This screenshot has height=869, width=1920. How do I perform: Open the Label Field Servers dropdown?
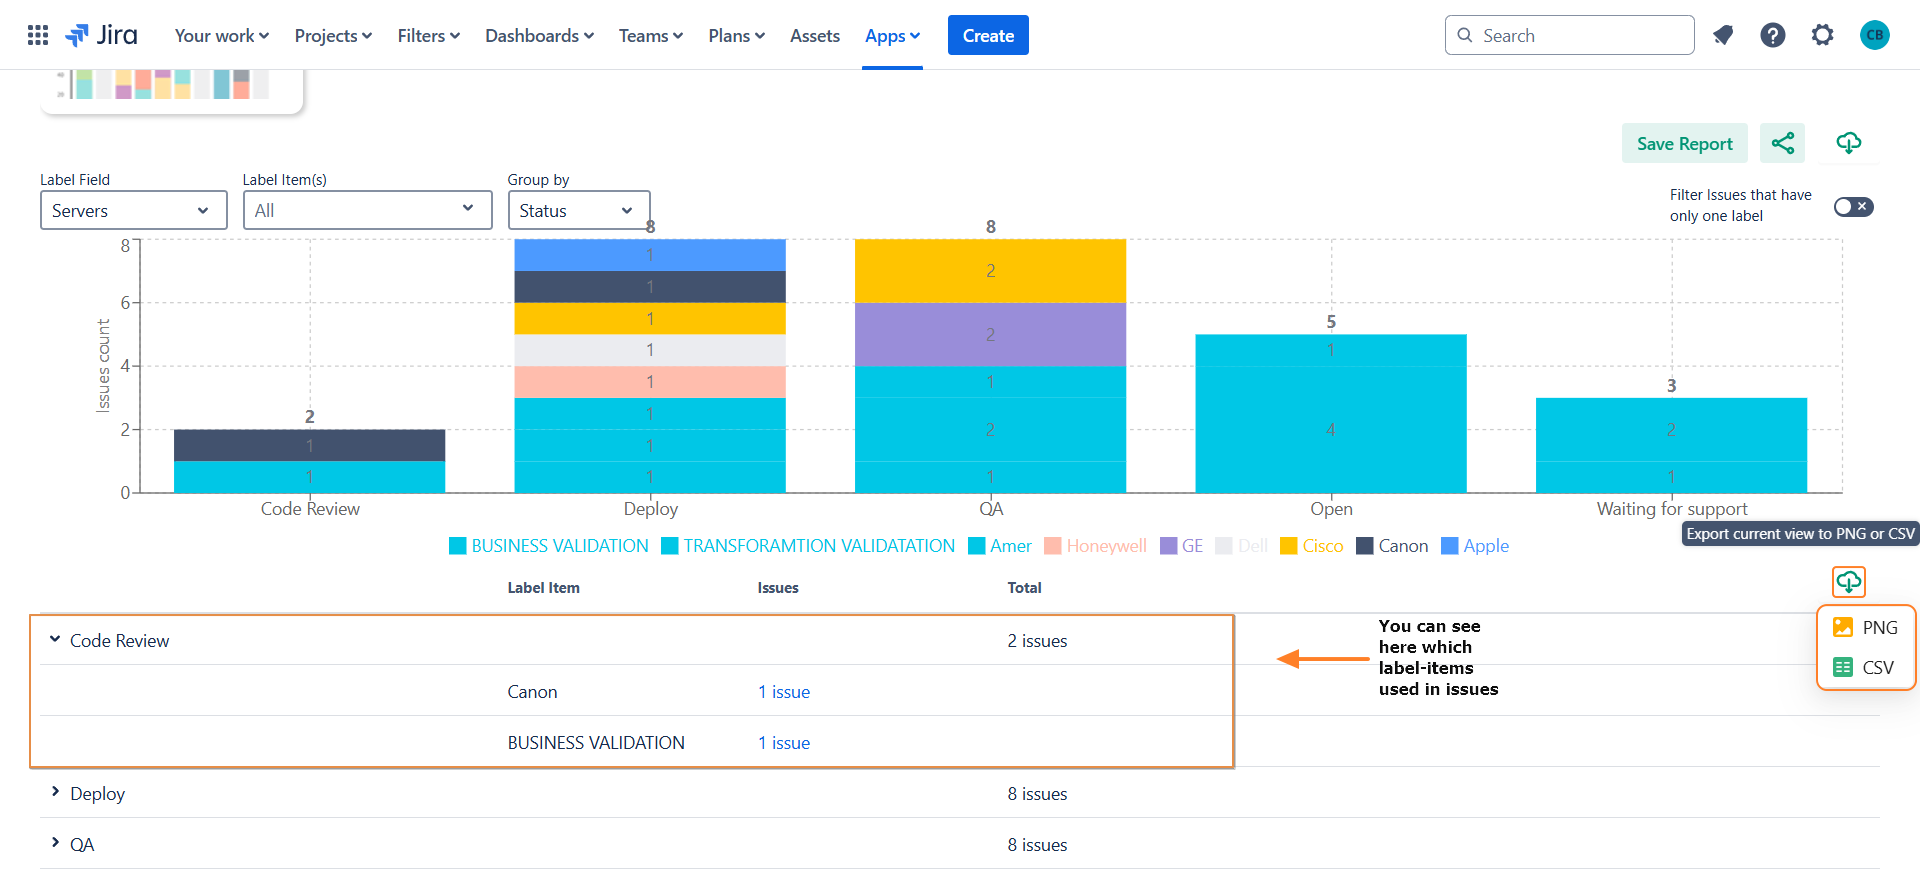(x=133, y=211)
